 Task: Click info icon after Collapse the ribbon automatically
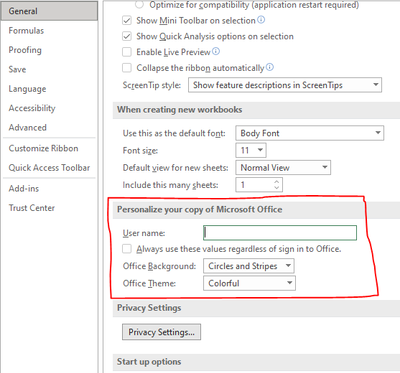point(270,67)
